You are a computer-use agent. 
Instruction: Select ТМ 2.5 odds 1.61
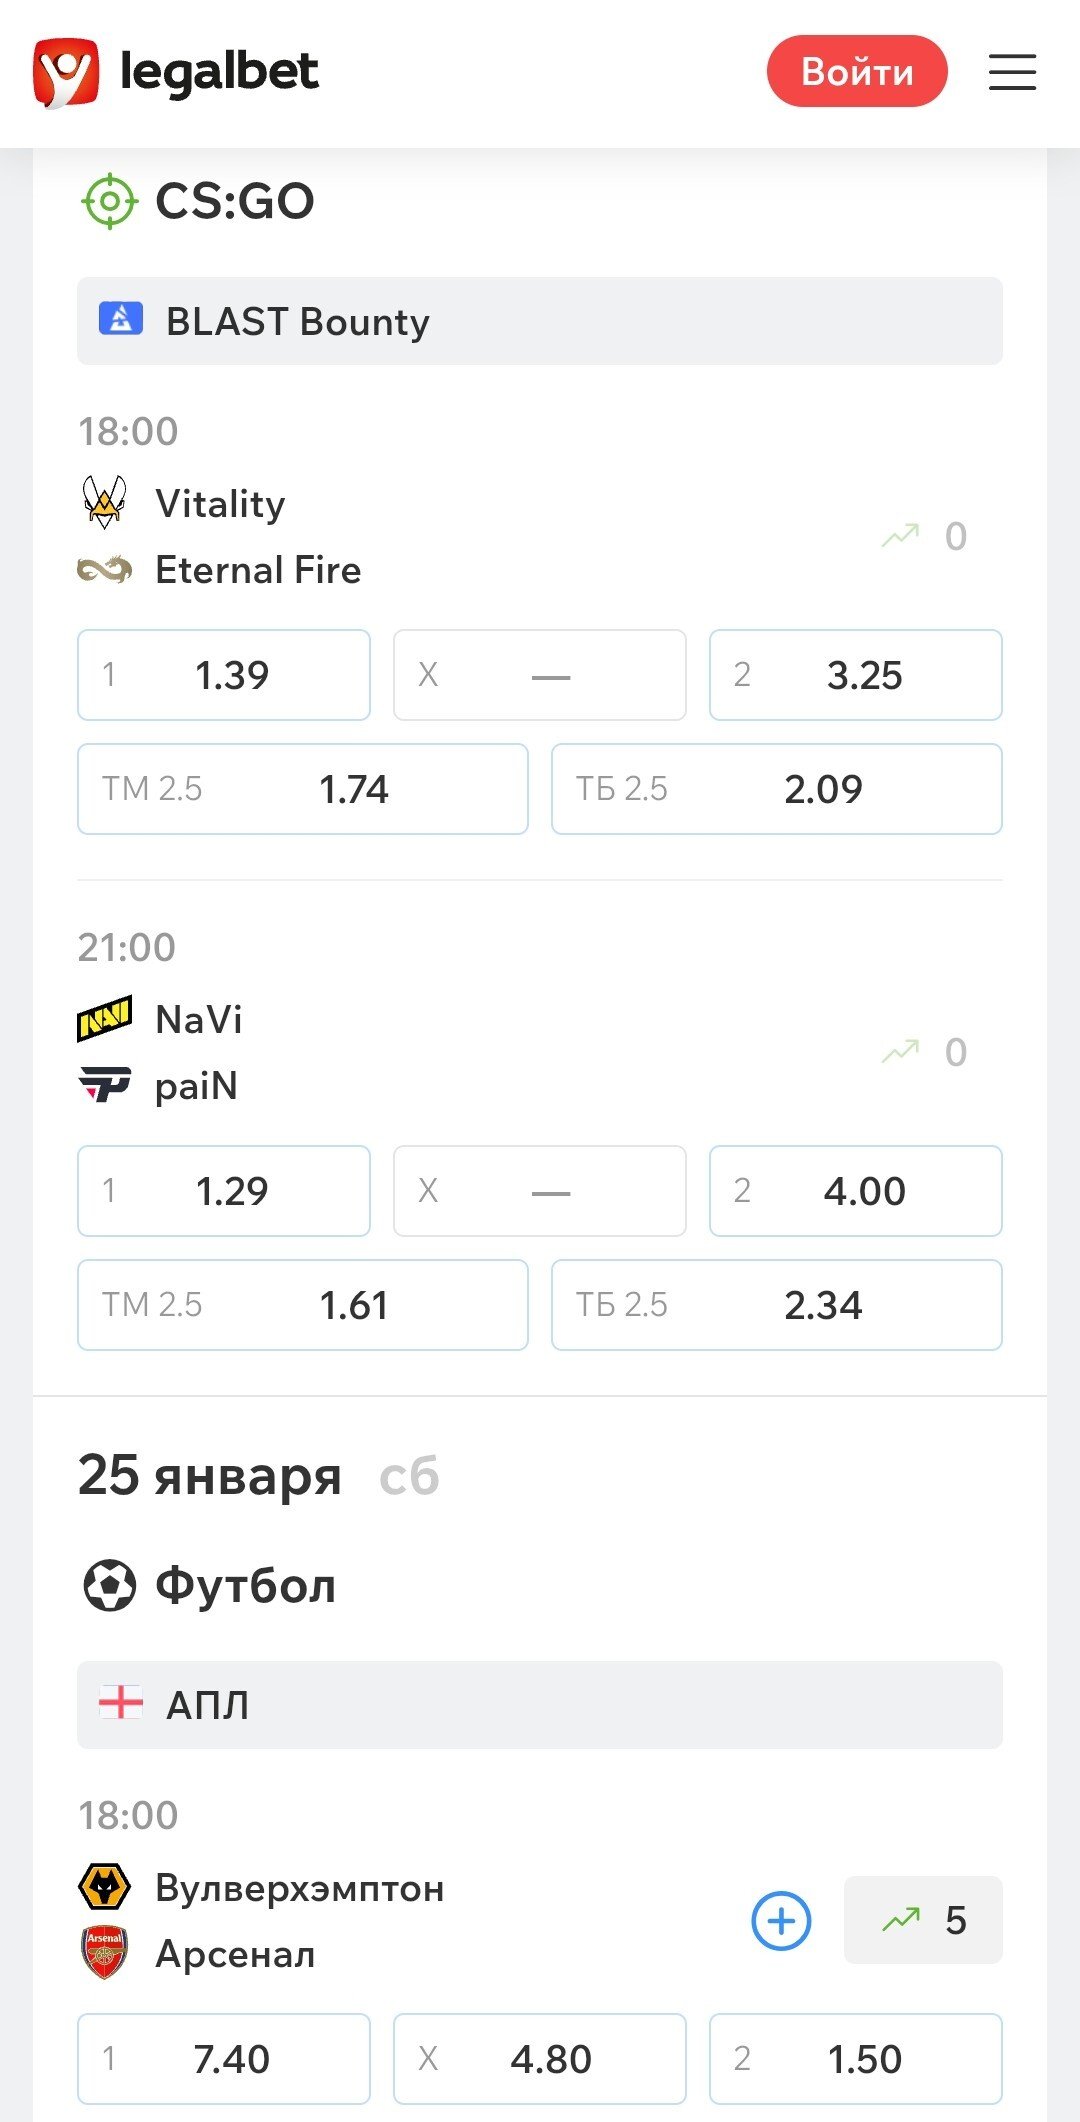pyautogui.click(x=302, y=1305)
